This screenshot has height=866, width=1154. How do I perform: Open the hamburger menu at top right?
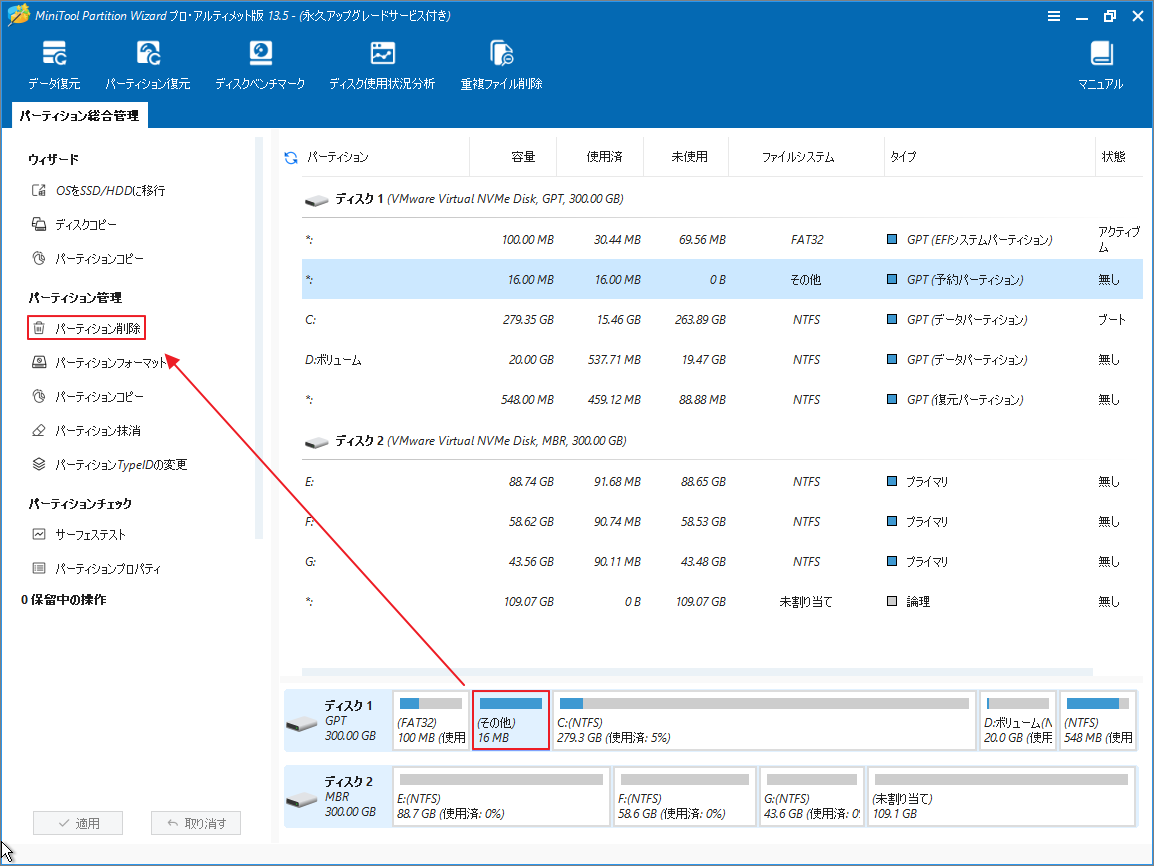[1054, 16]
